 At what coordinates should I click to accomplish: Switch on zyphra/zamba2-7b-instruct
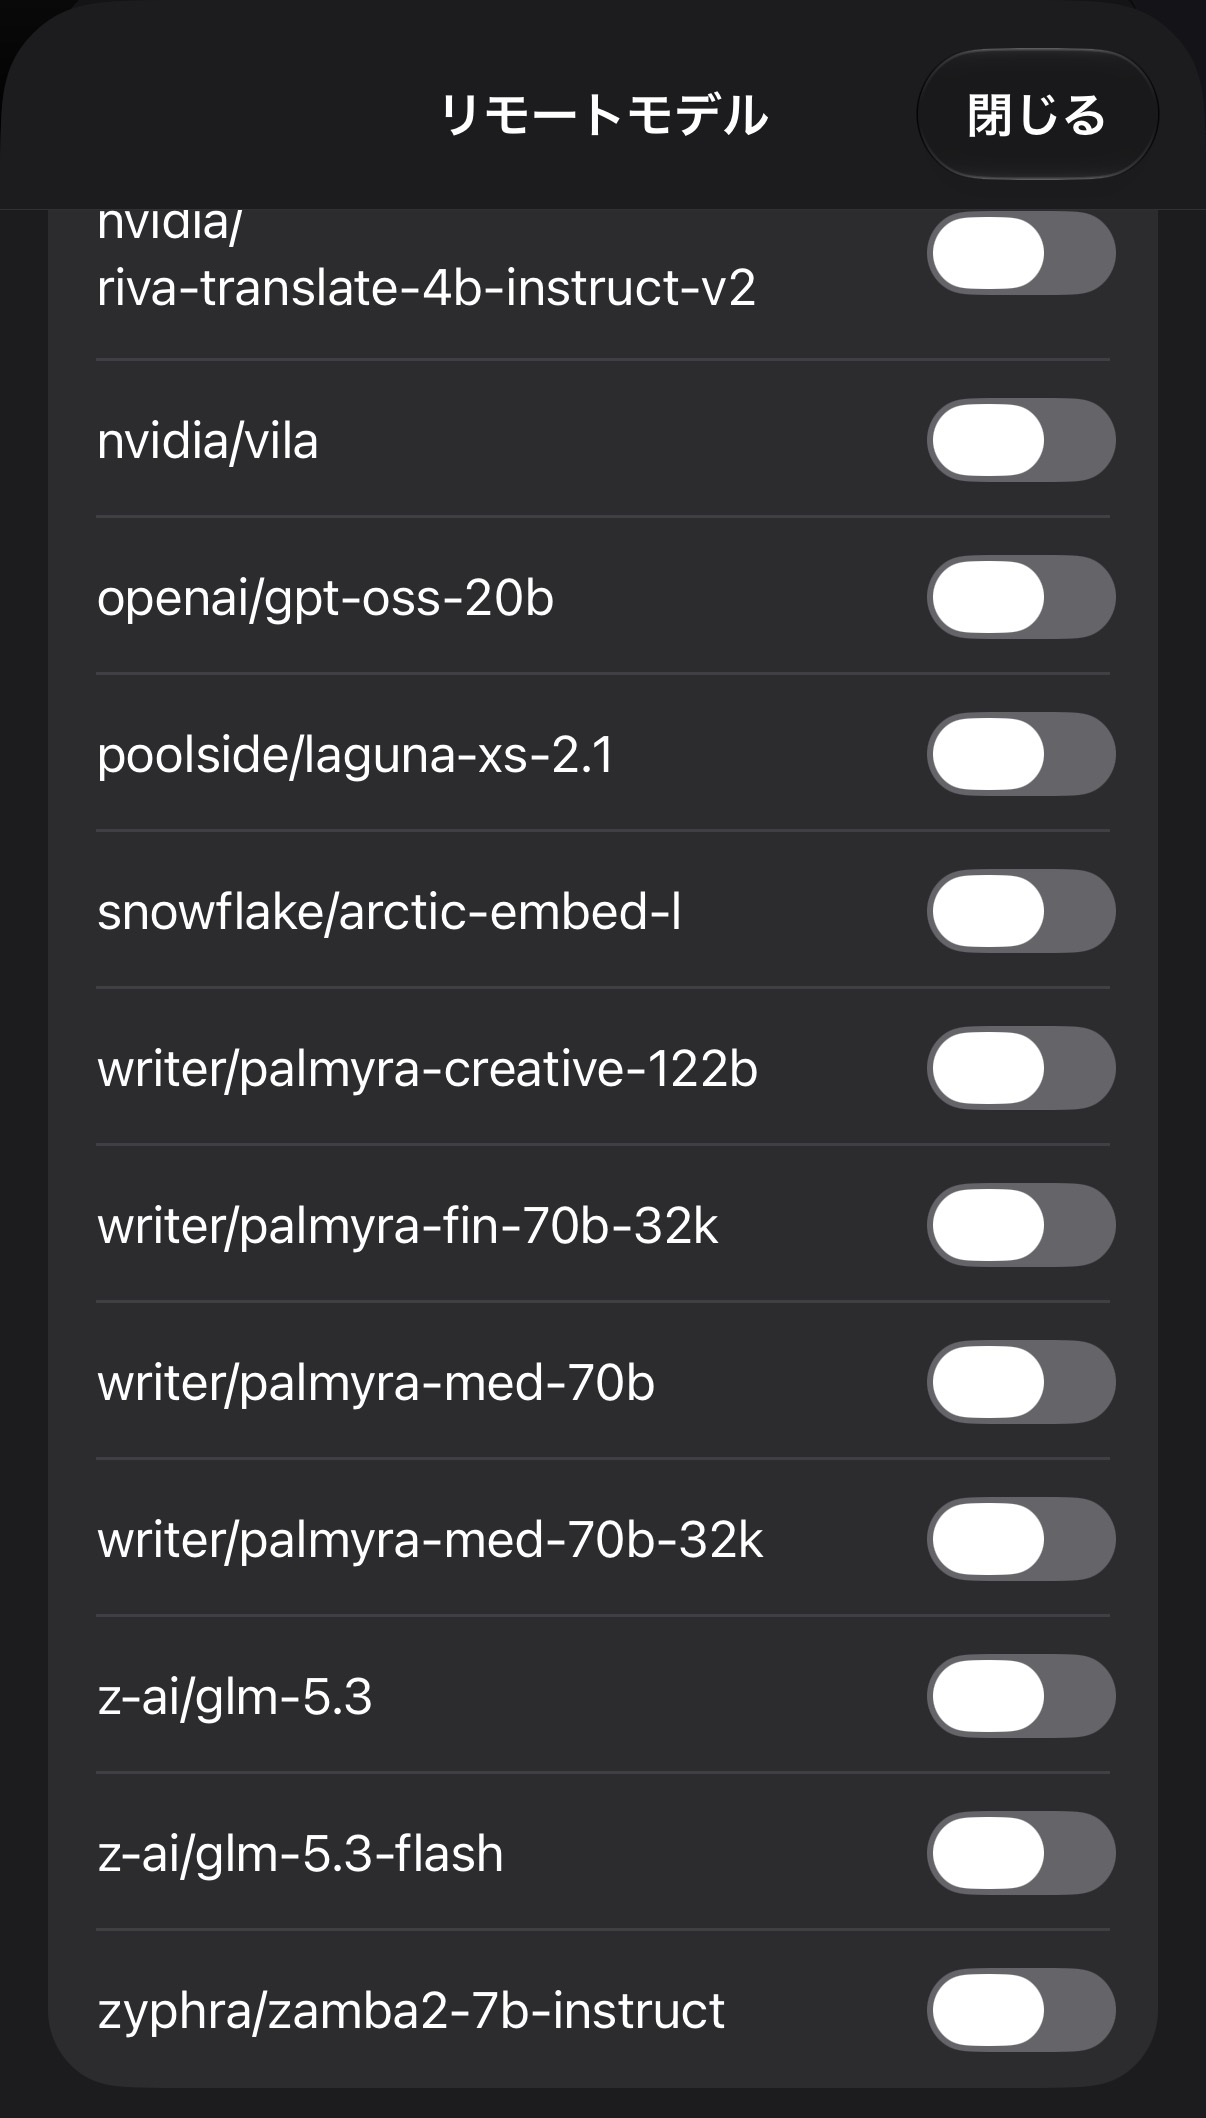1021,2010
